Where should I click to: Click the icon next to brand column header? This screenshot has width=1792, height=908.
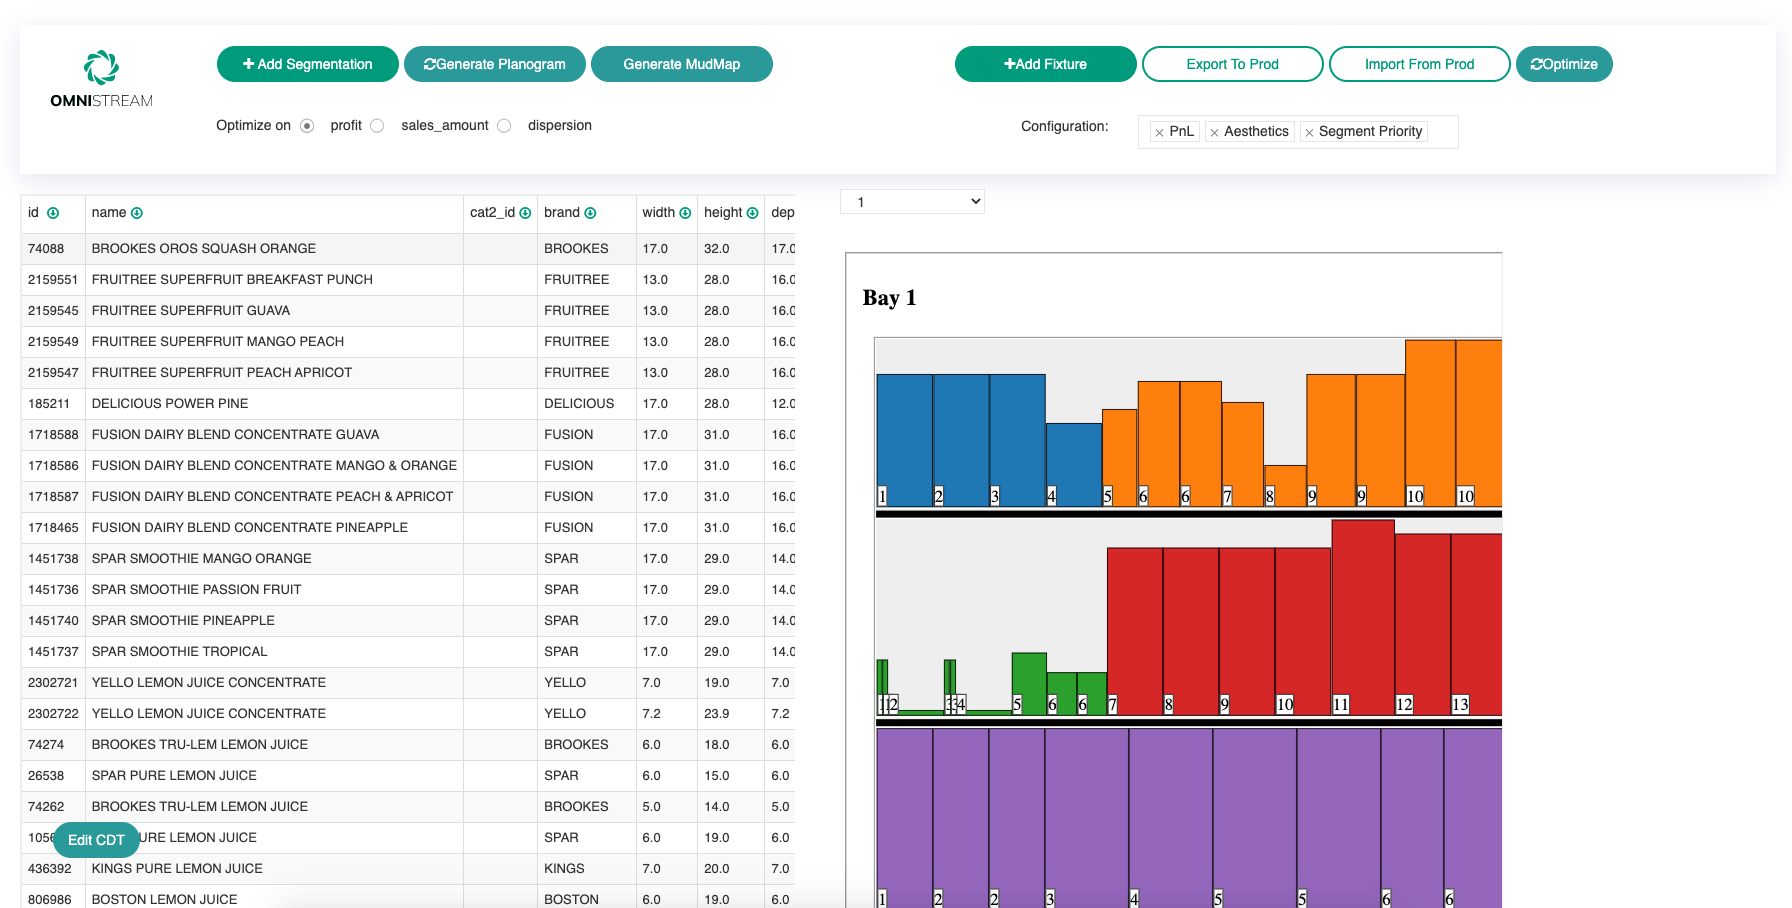(590, 213)
